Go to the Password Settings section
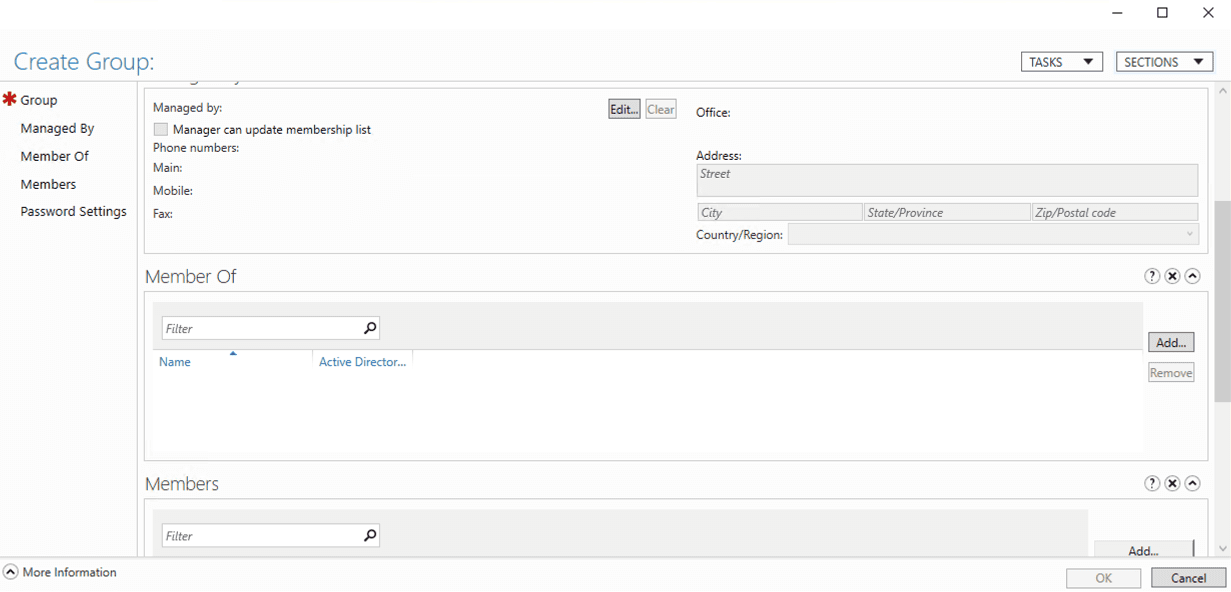 pyautogui.click(x=74, y=211)
